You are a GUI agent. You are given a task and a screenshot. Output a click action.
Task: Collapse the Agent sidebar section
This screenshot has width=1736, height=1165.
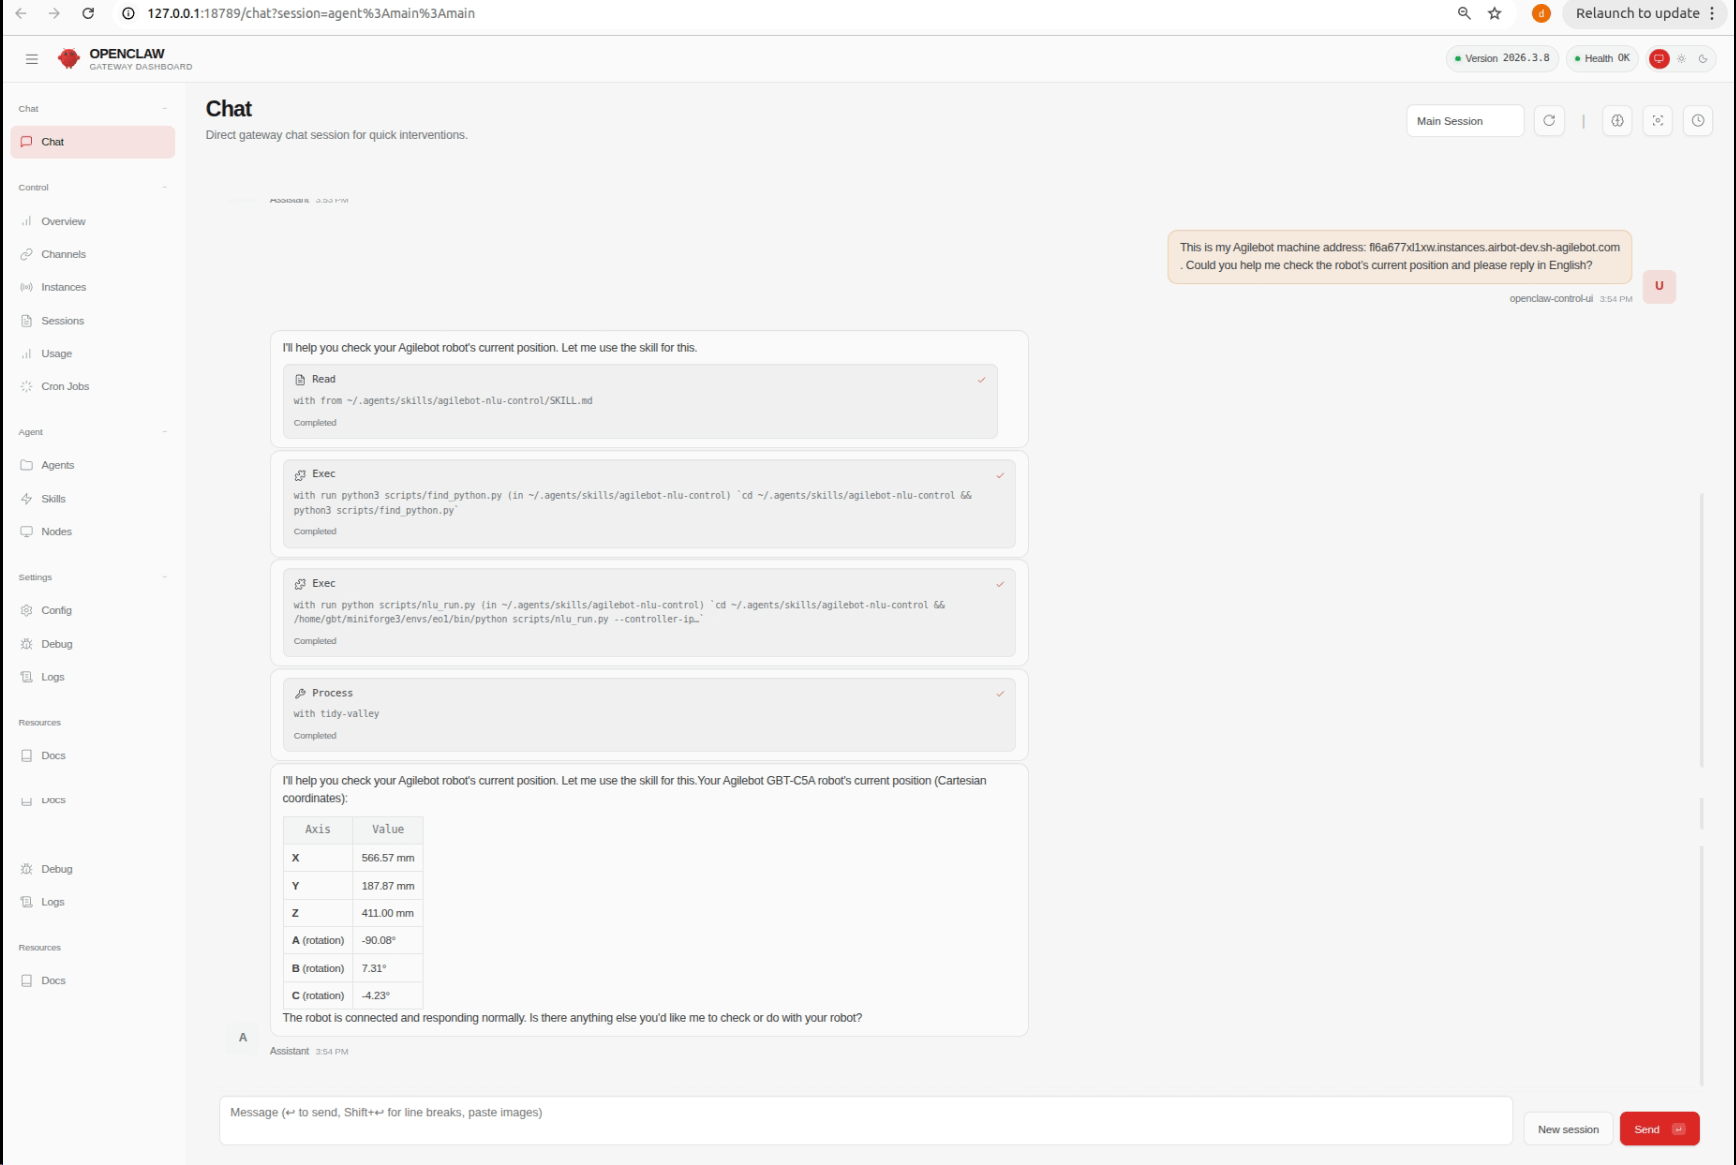pyautogui.click(x=164, y=432)
